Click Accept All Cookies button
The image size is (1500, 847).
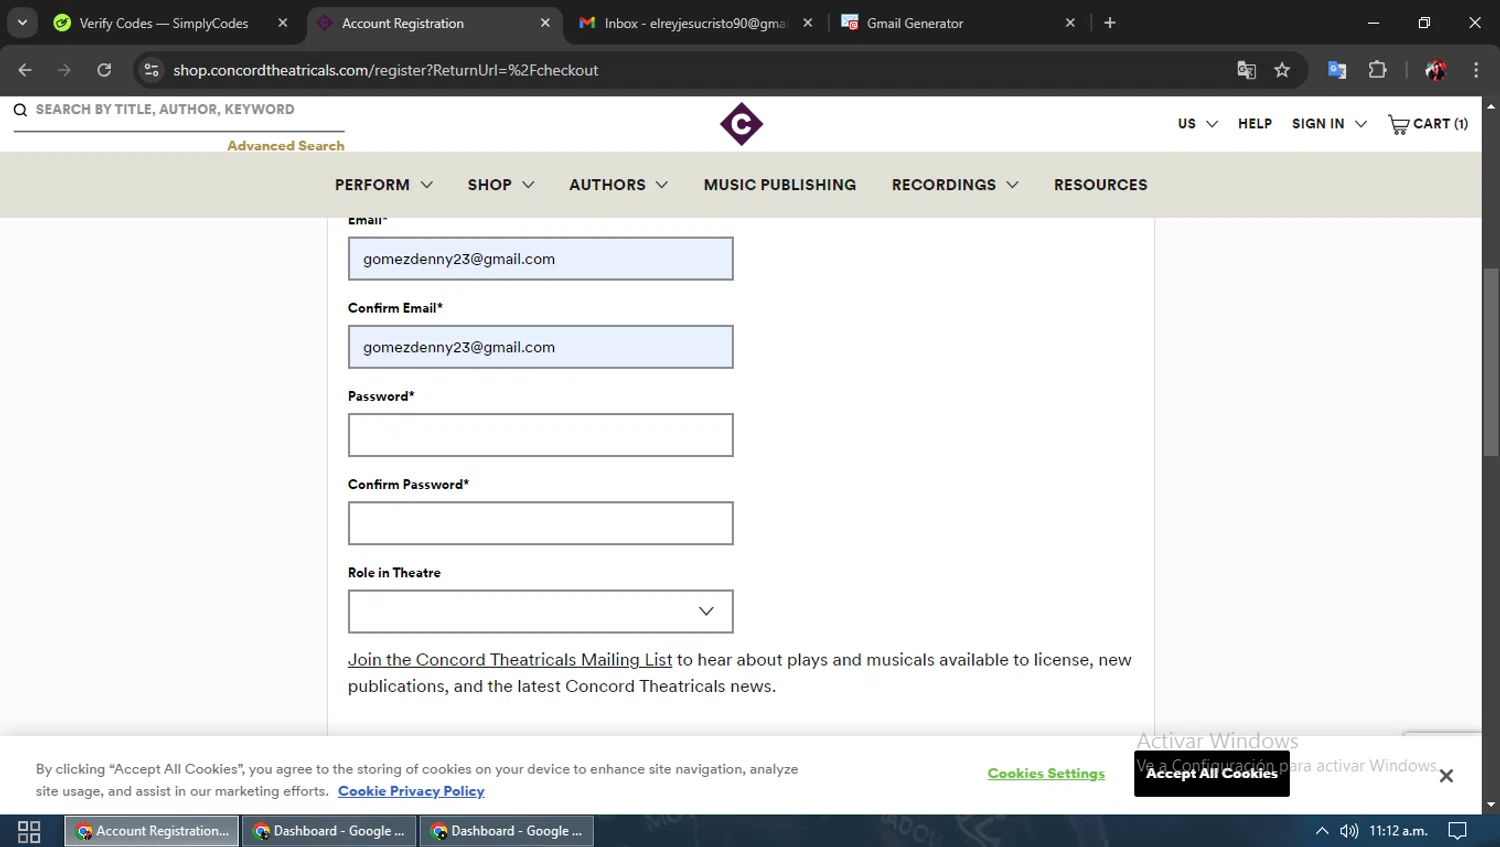point(1211,774)
